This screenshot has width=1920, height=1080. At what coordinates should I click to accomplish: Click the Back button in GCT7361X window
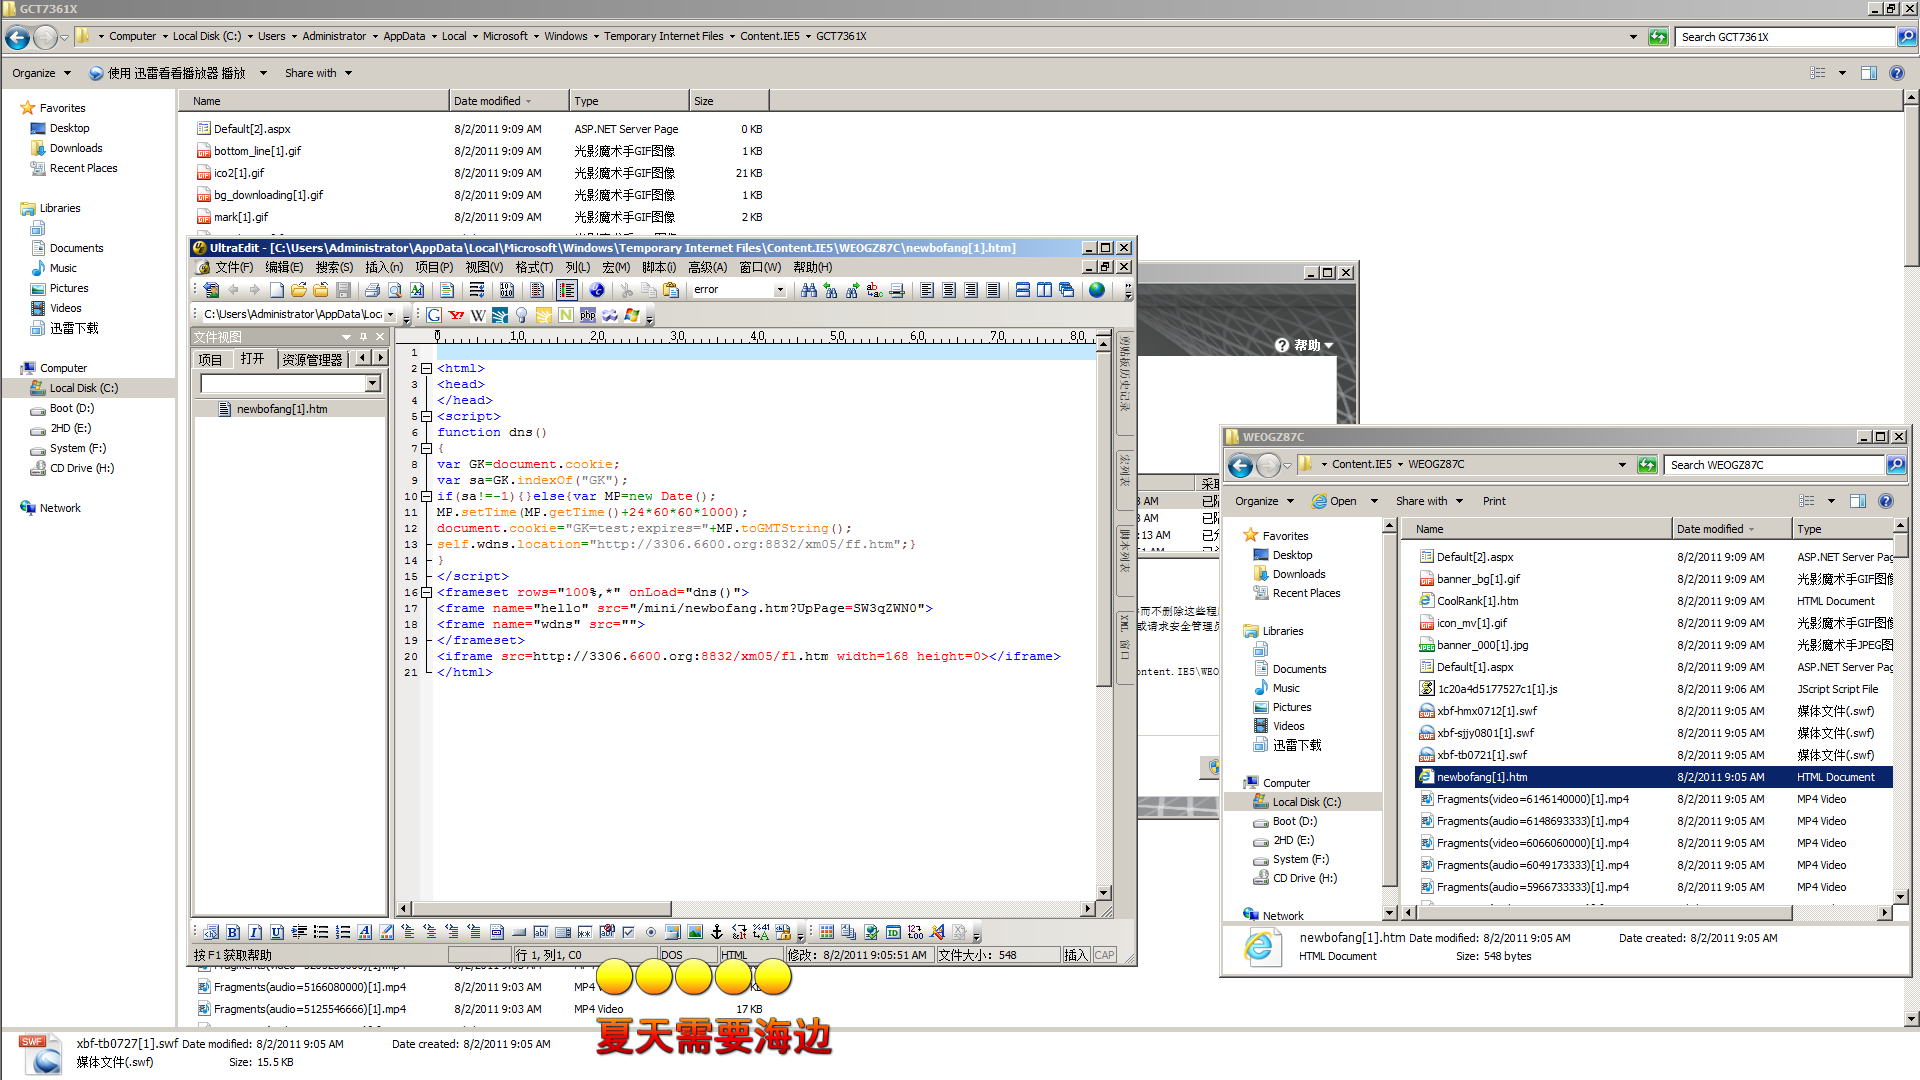pyautogui.click(x=17, y=37)
